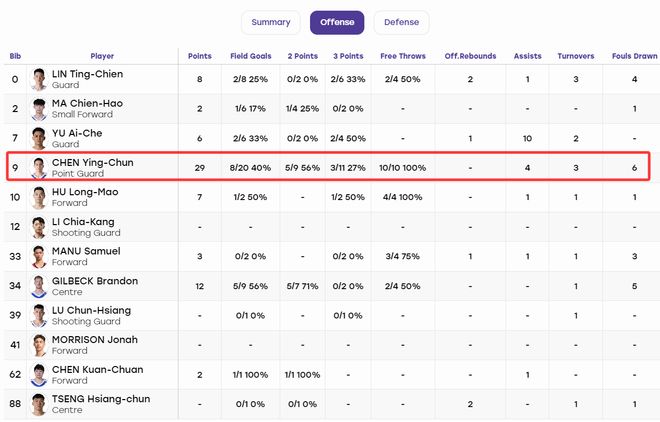This screenshot has height=422, width=660.
Task: Click TSENG Hsiang-chun's avatar
Action: (x=39, y=404)
